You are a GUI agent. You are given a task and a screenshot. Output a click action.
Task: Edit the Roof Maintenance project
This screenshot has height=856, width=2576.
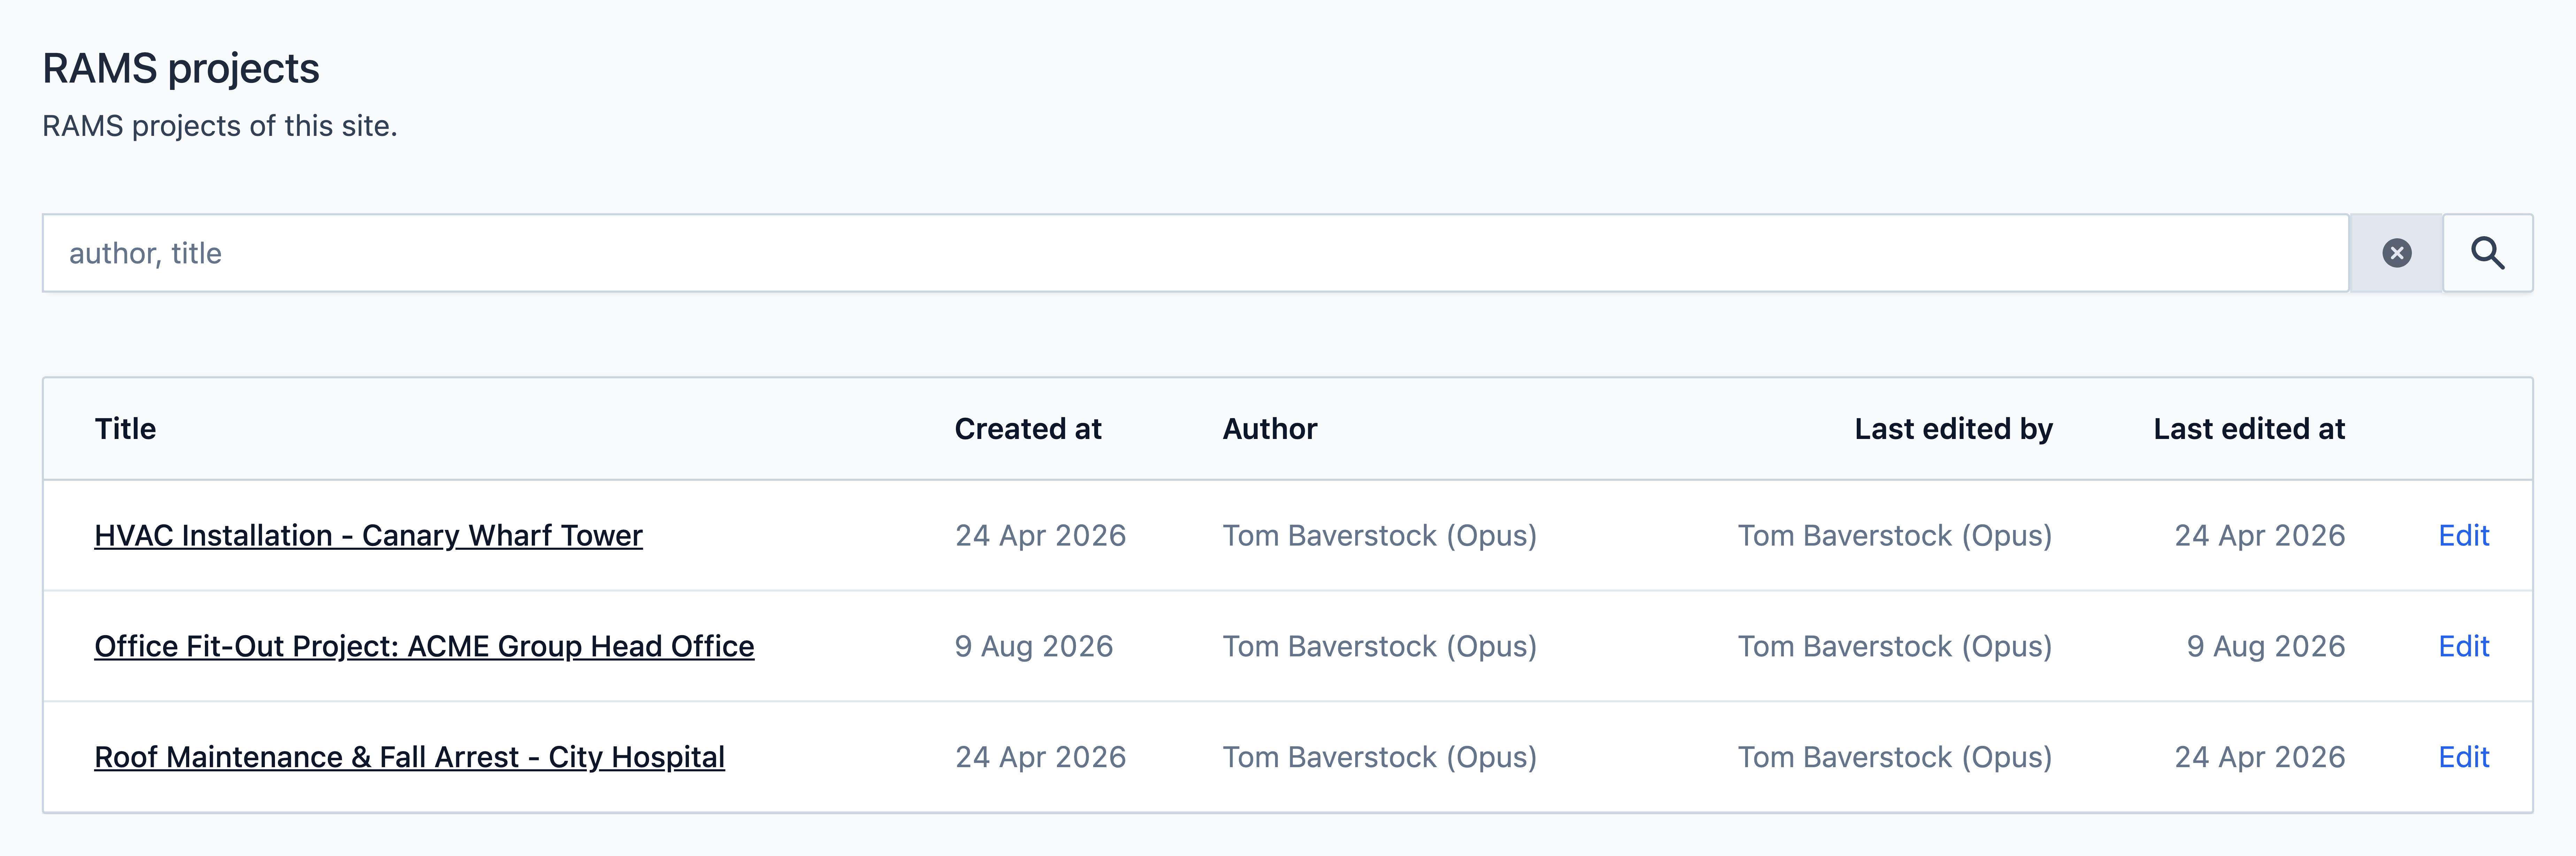click(x=2464, y=758)
